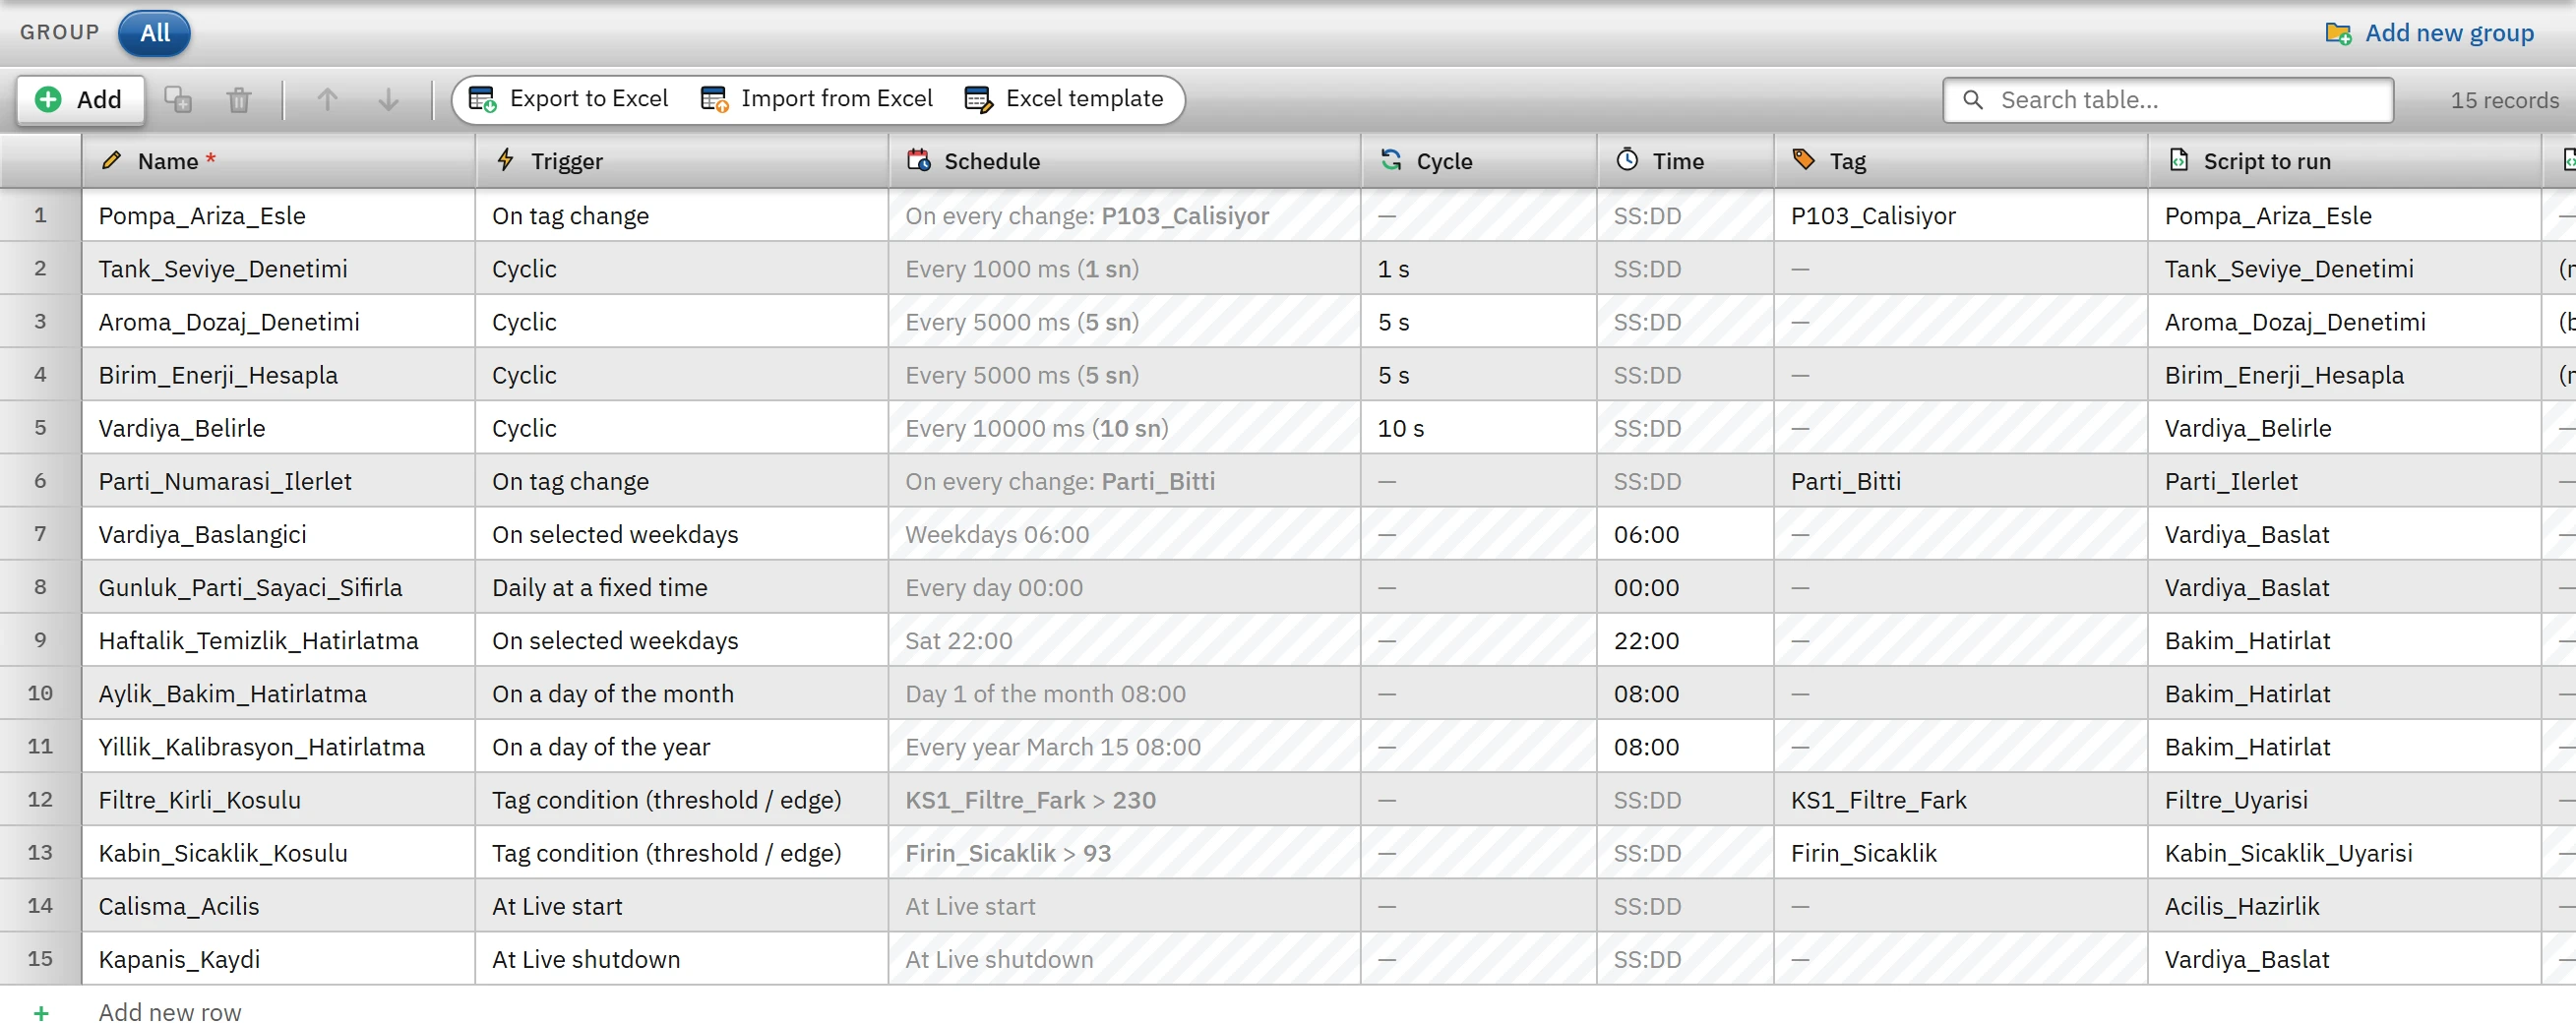Click the Tank_Seviye_Denetimi name cell

coord(278,268)
